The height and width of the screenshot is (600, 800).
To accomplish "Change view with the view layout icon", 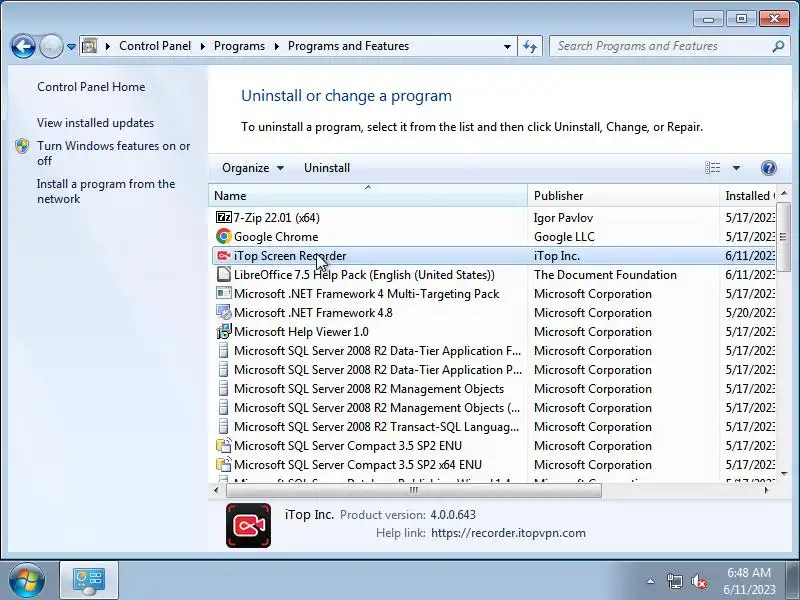I will pos(713,167).
